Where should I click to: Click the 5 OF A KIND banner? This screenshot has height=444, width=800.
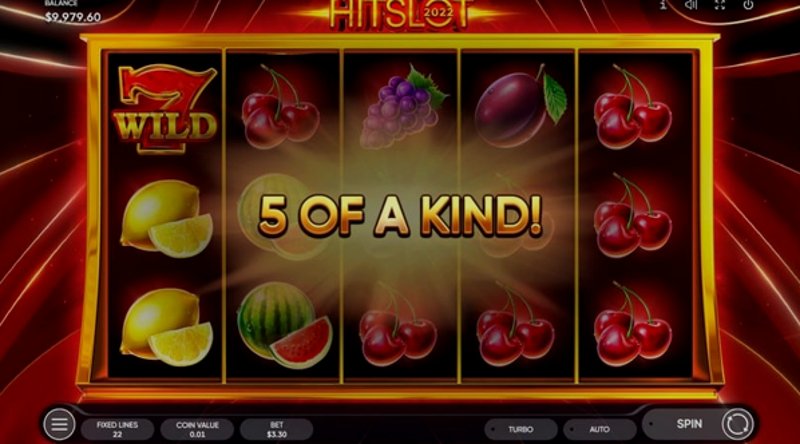click(400, 215)
